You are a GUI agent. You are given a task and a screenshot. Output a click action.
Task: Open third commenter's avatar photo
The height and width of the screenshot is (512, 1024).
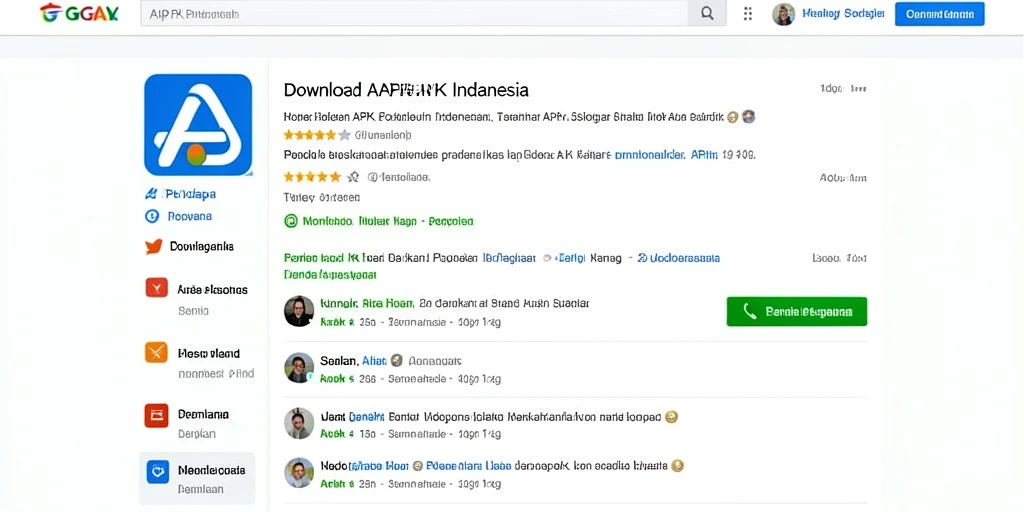299,423
